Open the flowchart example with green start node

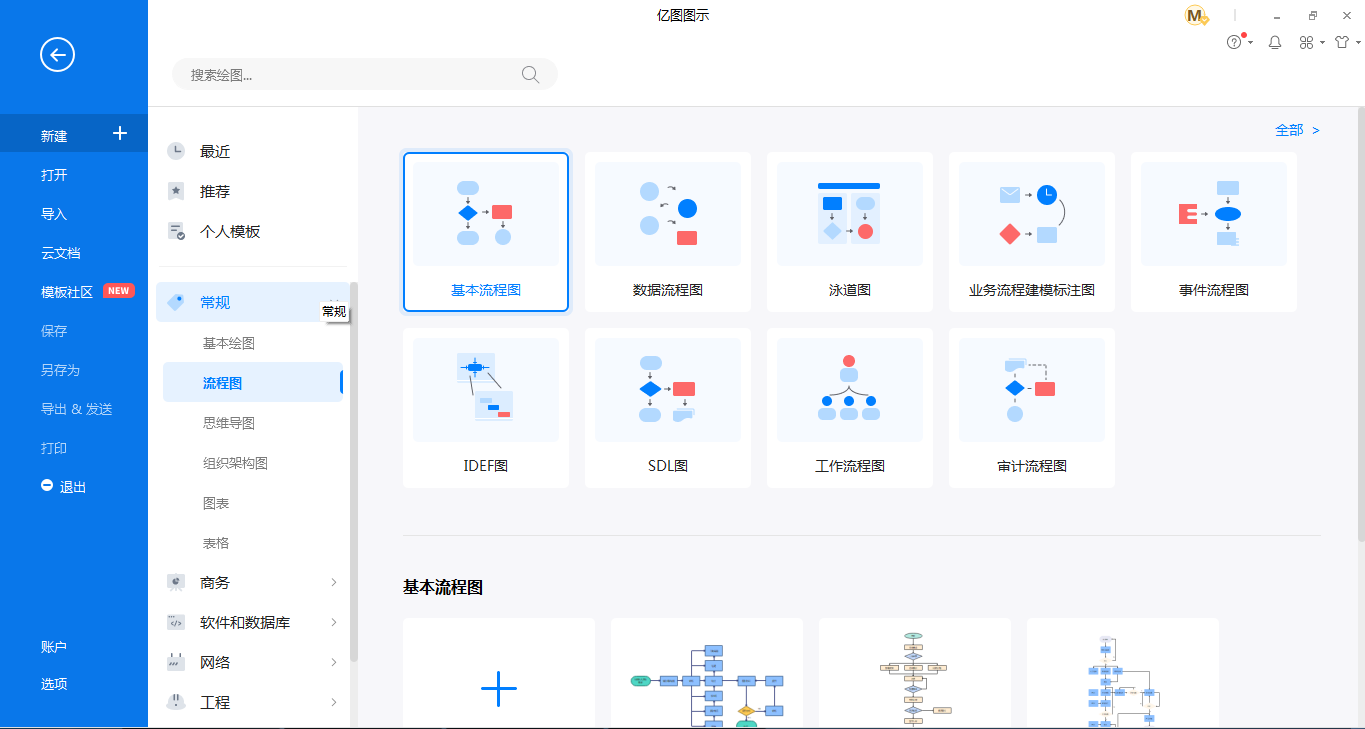click(707, 674)
